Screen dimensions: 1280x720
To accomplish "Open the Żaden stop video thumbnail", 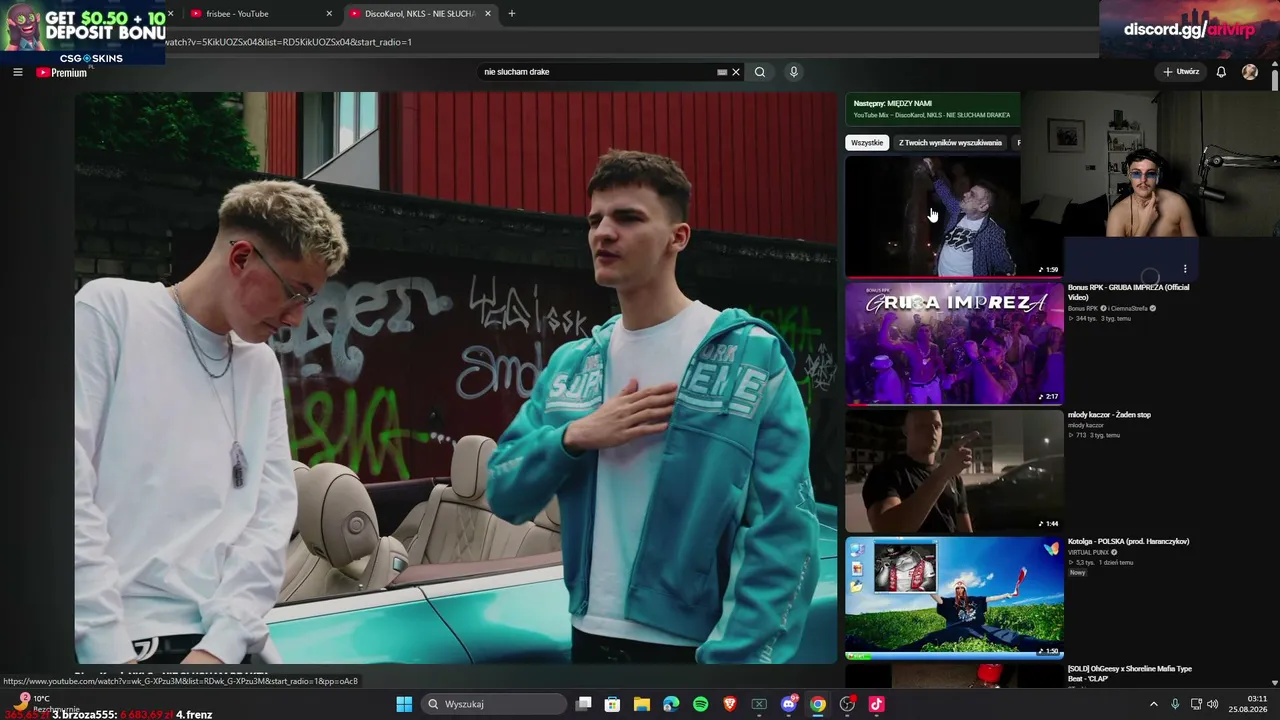I will coord(954,471).
